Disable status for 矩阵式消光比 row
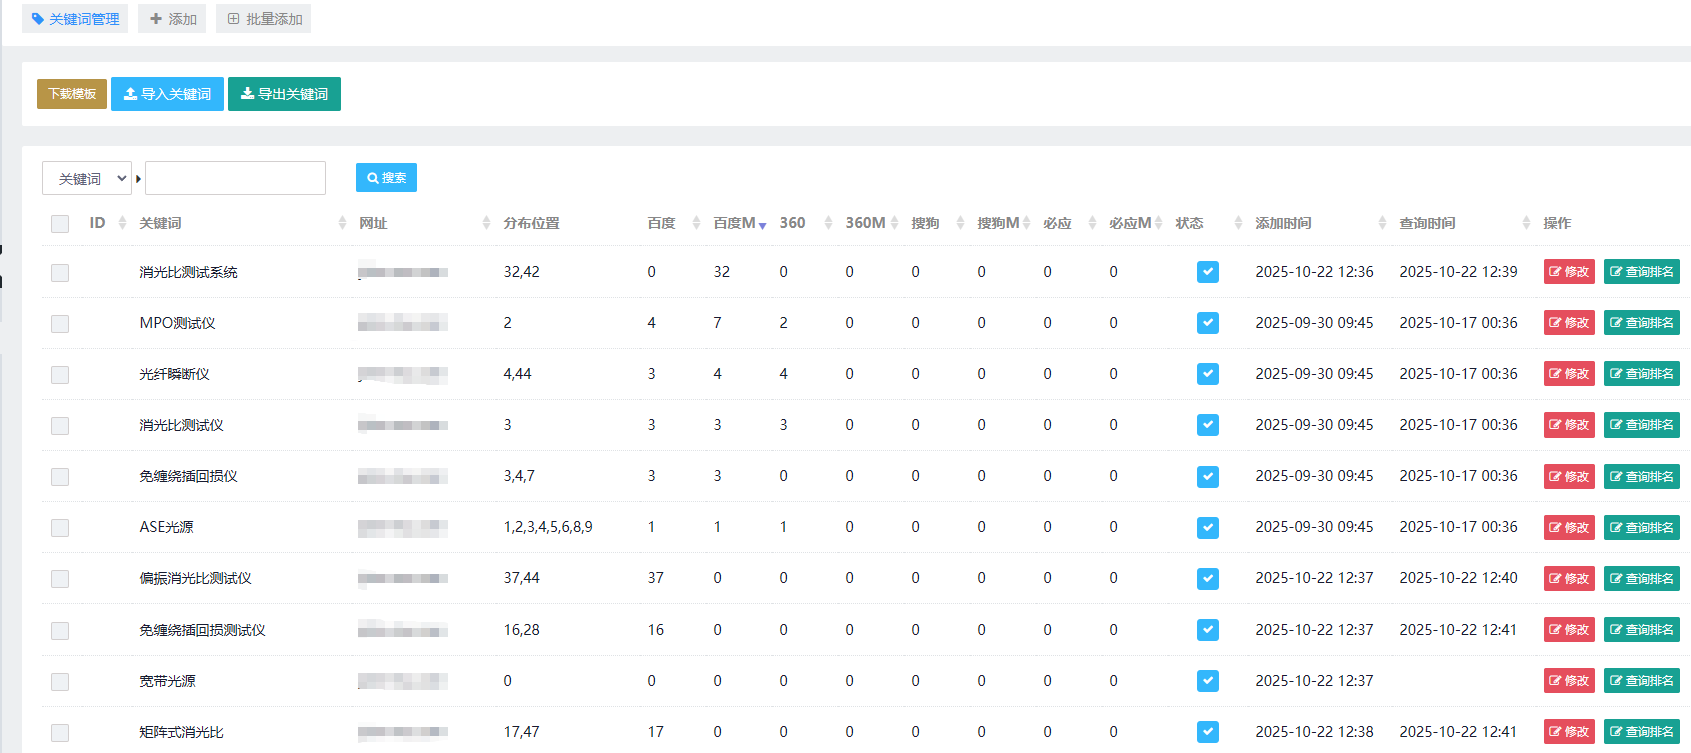Viewport: 1691px width, 753px height. 1208,732
